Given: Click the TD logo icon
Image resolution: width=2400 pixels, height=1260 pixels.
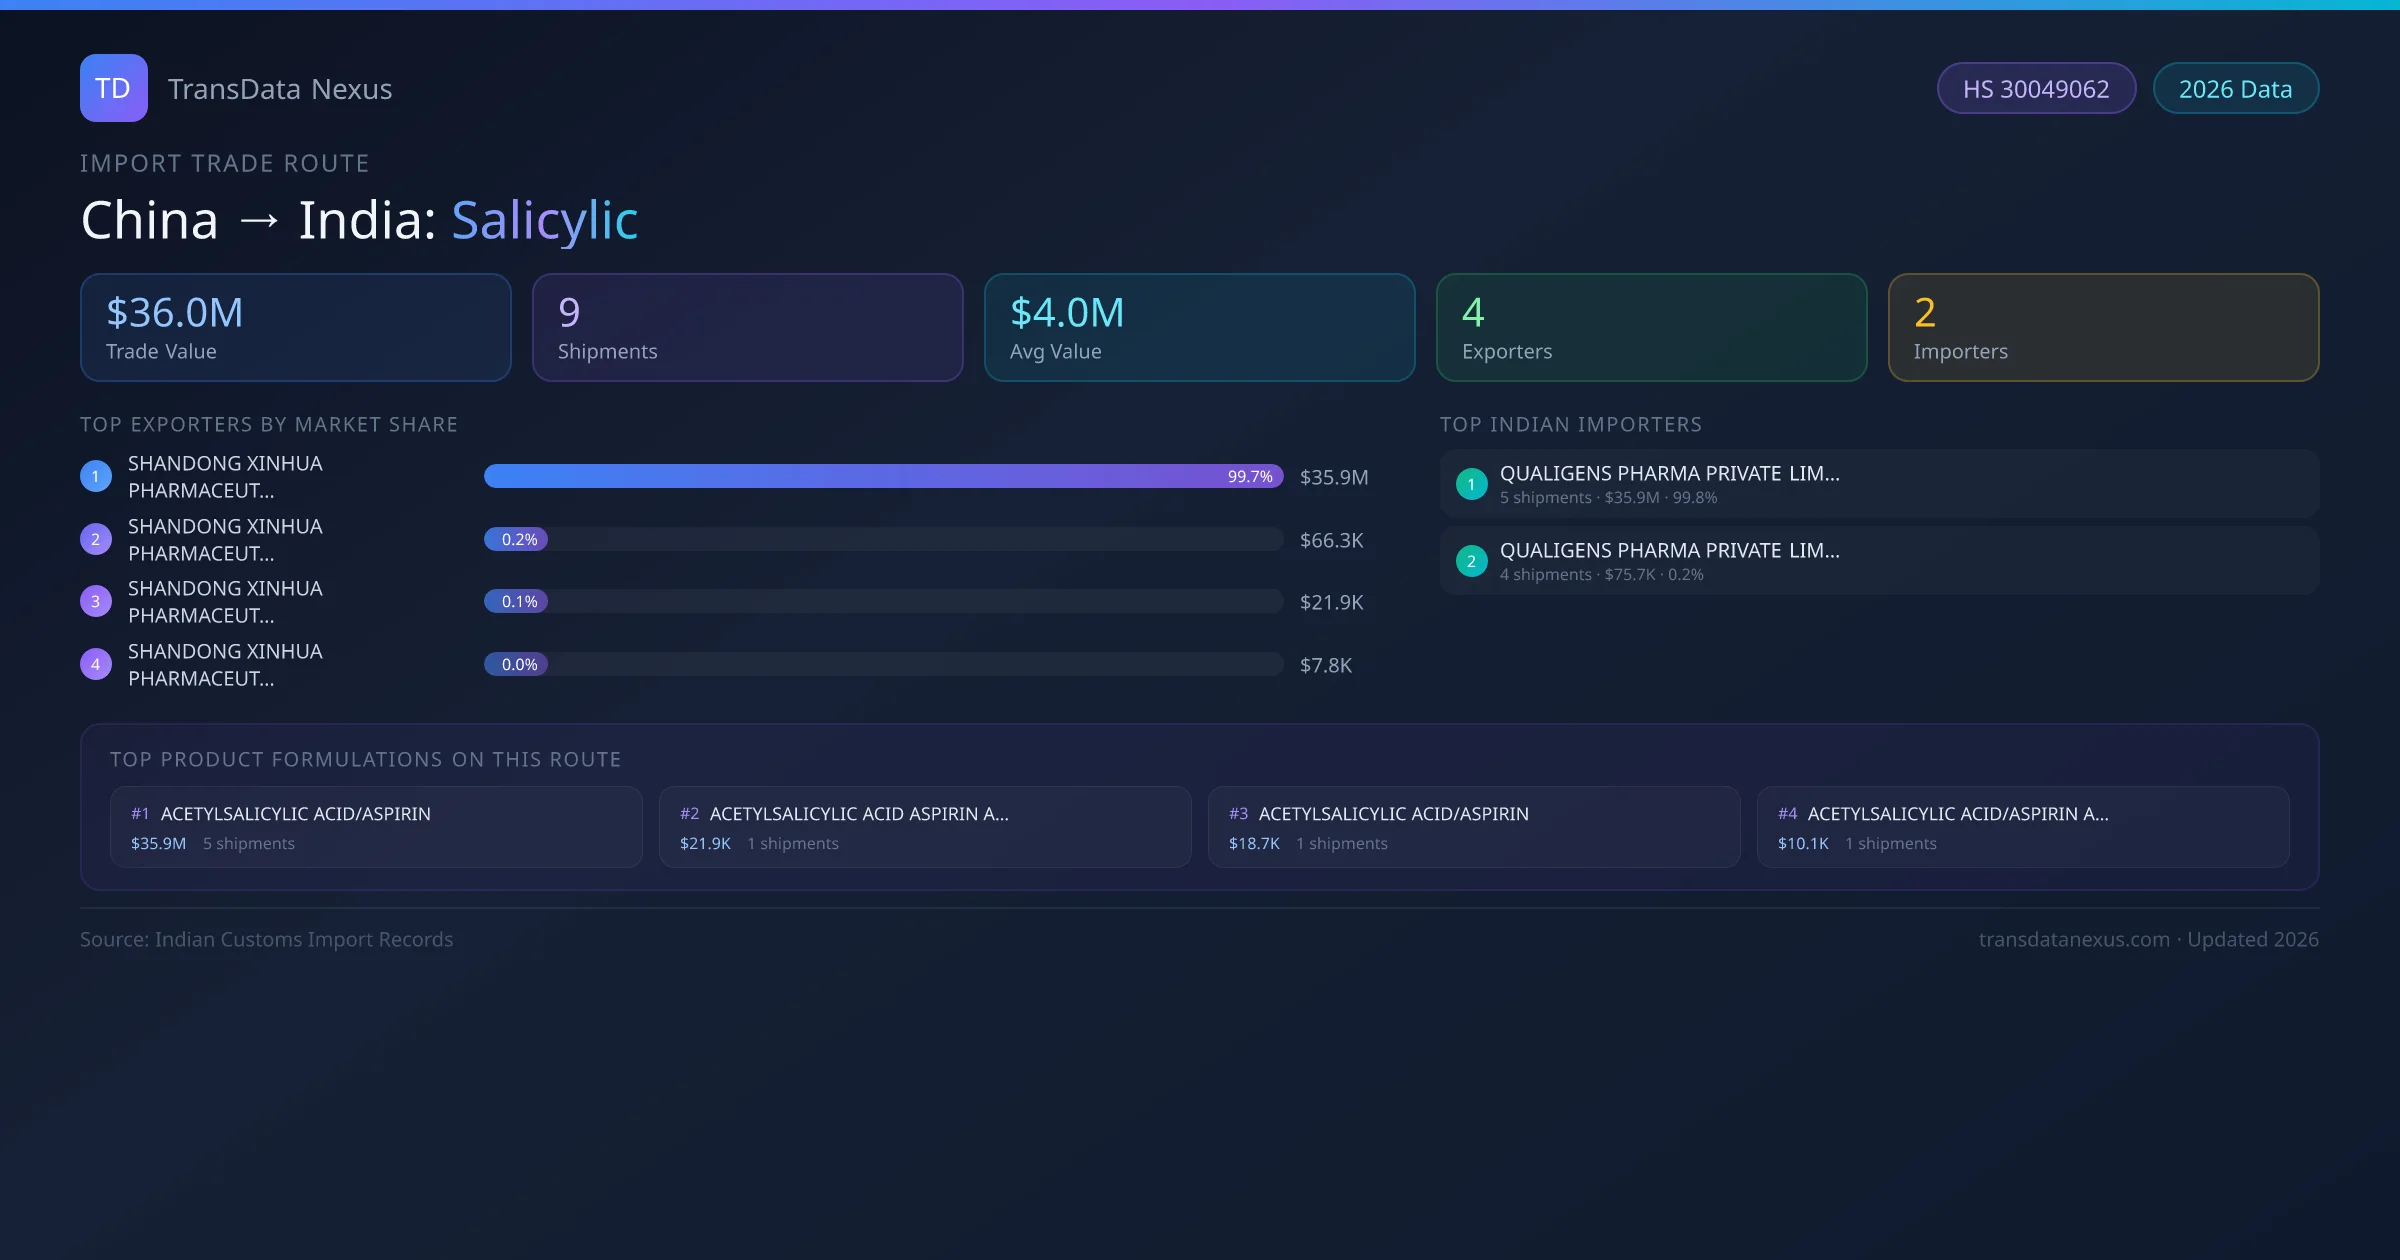Looking at the screenshot, I should (113, 88).
